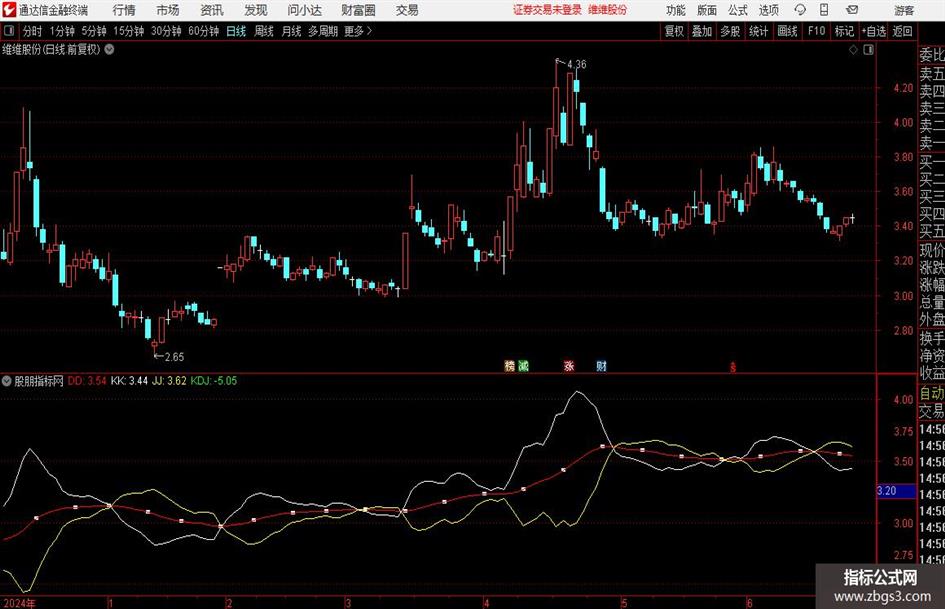This screenshot has height=609, width=945.
Task: Open the 行情 menu
Action: (x=124, y=10)
